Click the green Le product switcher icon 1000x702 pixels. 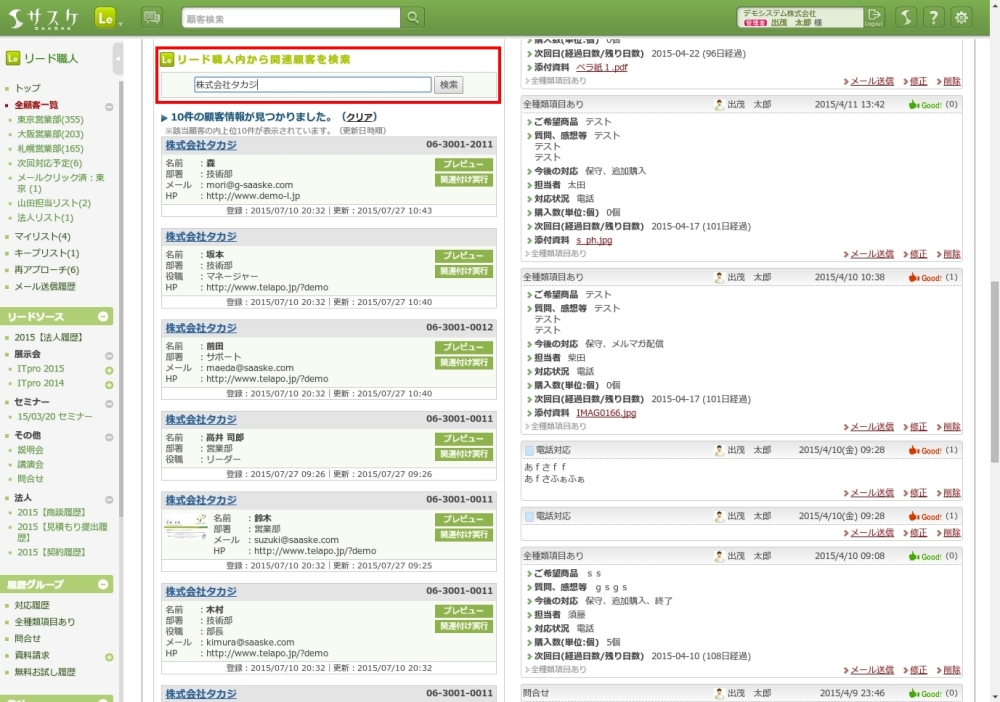pos(107,17)
